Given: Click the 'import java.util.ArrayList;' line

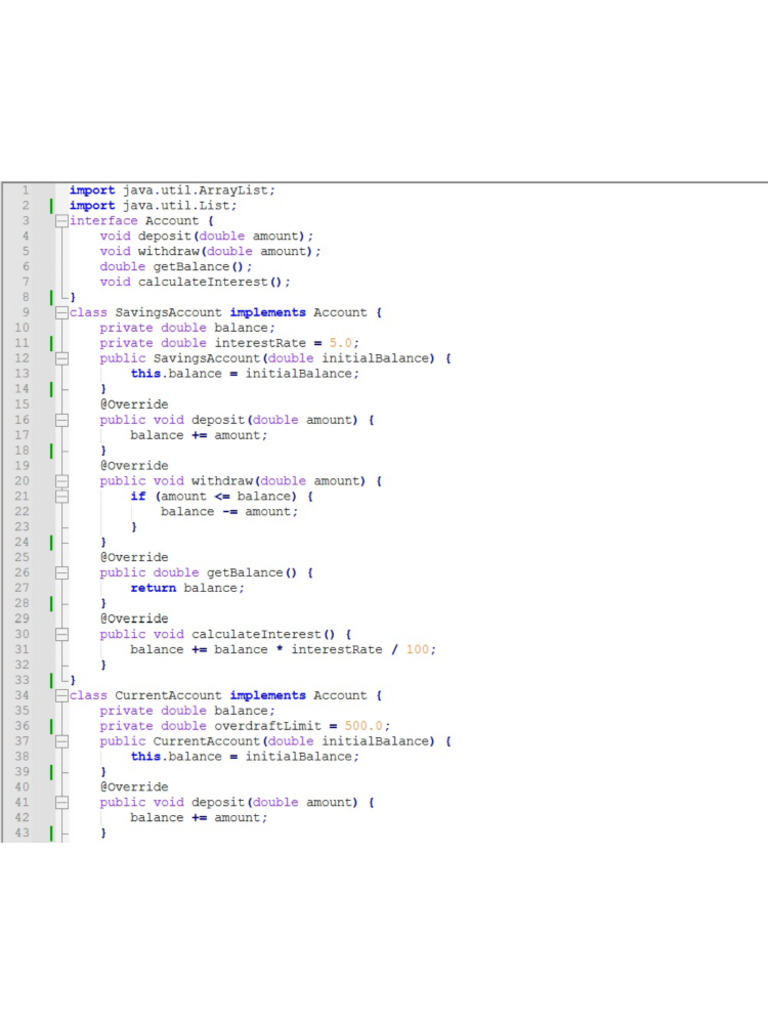Looking at the screenshot, I should click(x=172, y=190).
